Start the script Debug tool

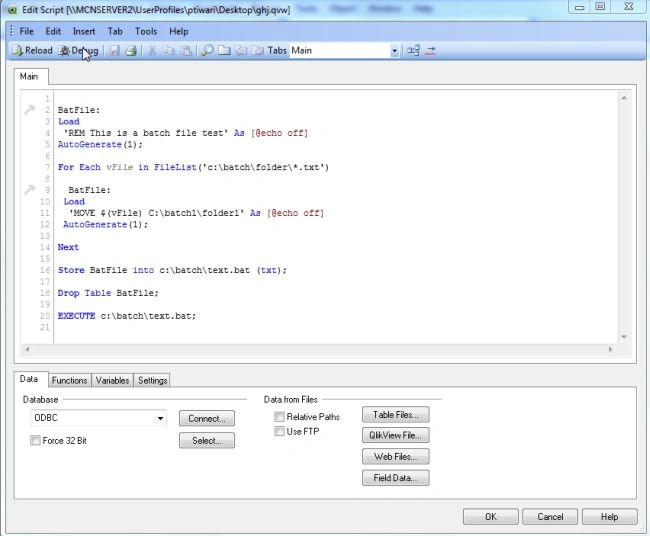tap(79, 51)
